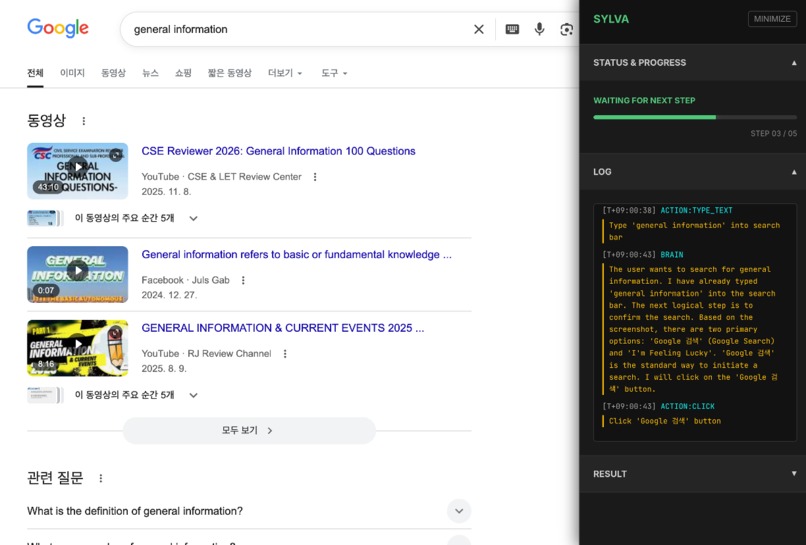
Task: Open the 더보기 dropdown
Action: pos(285,73)
